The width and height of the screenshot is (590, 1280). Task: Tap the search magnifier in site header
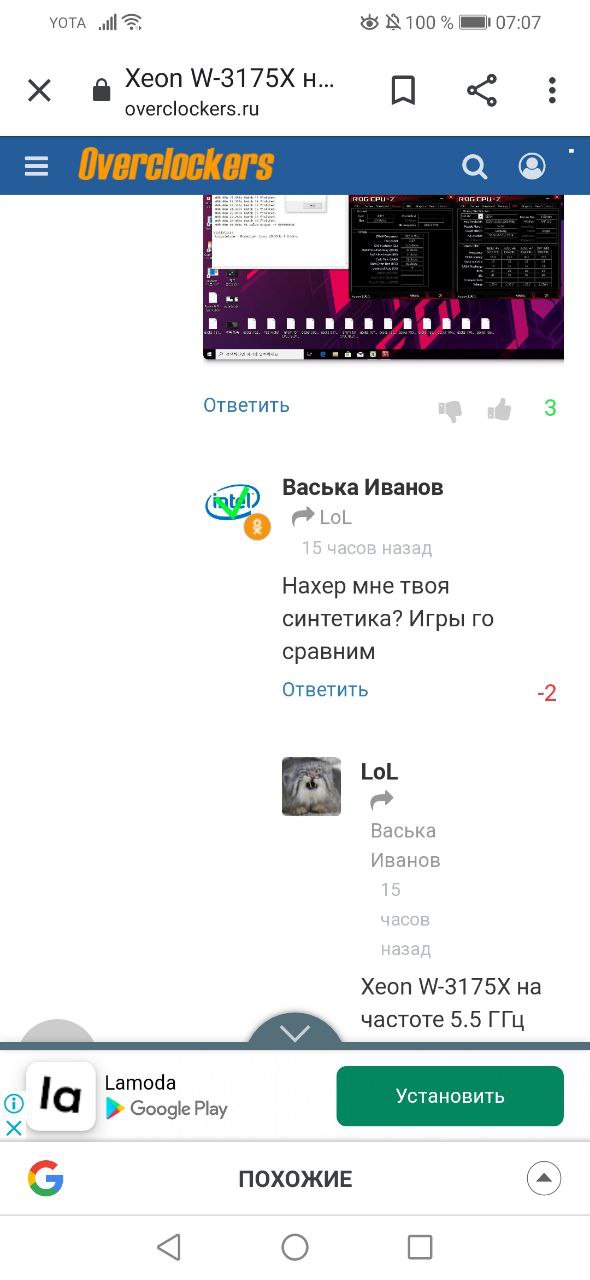tap(474, 166)
